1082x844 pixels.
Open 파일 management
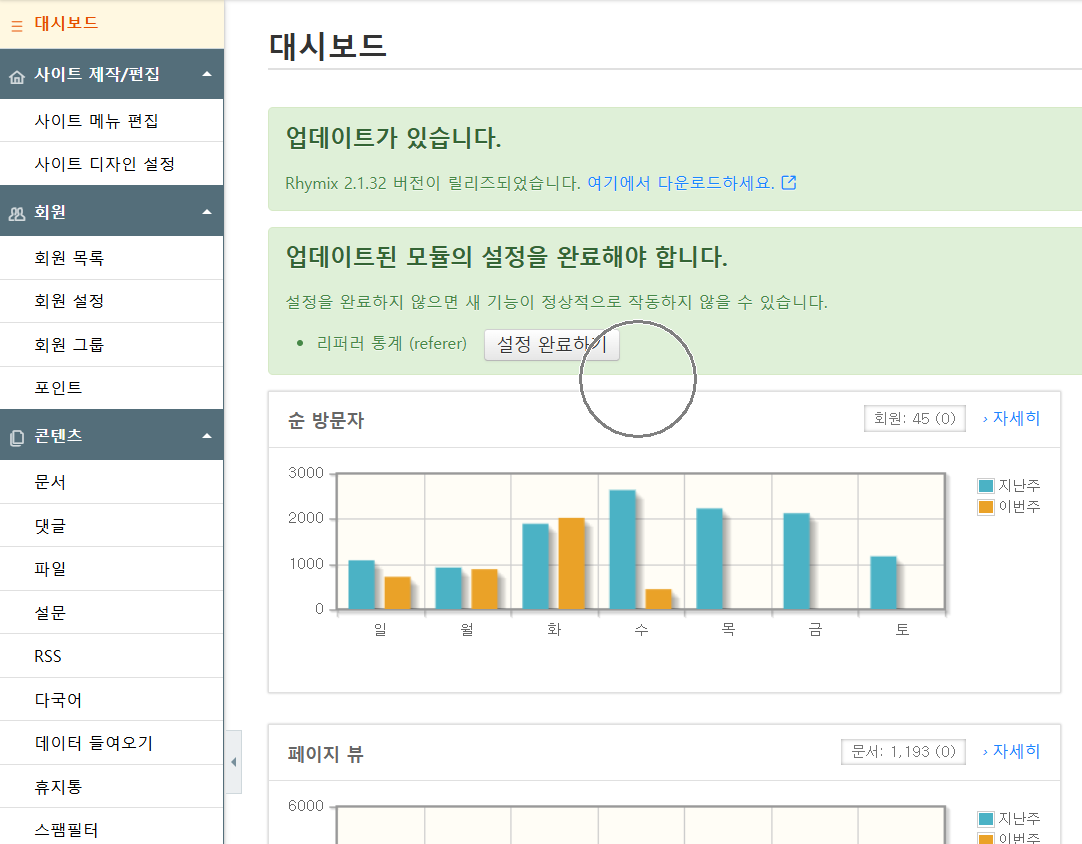(112, 569)
